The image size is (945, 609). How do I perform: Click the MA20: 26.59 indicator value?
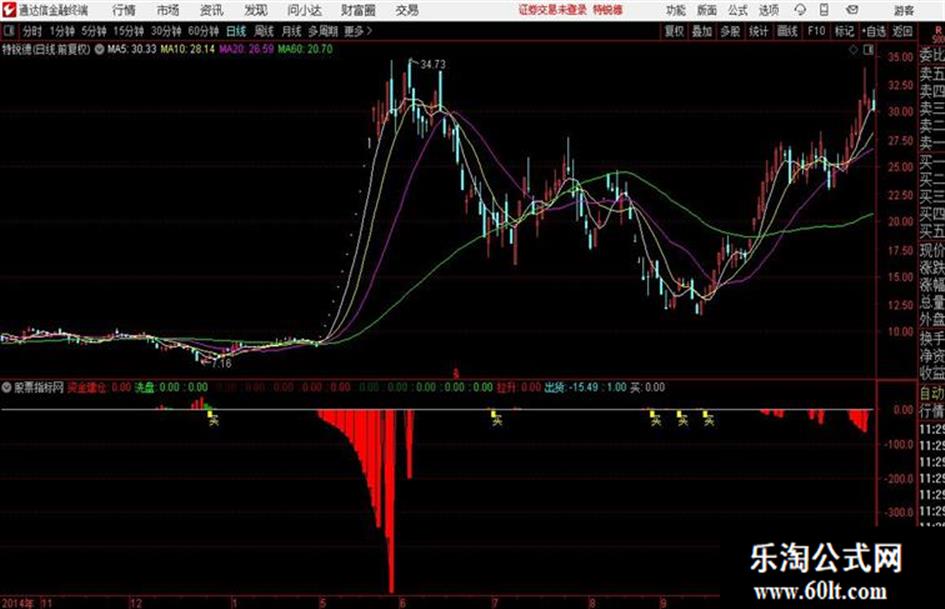(246, 49)
